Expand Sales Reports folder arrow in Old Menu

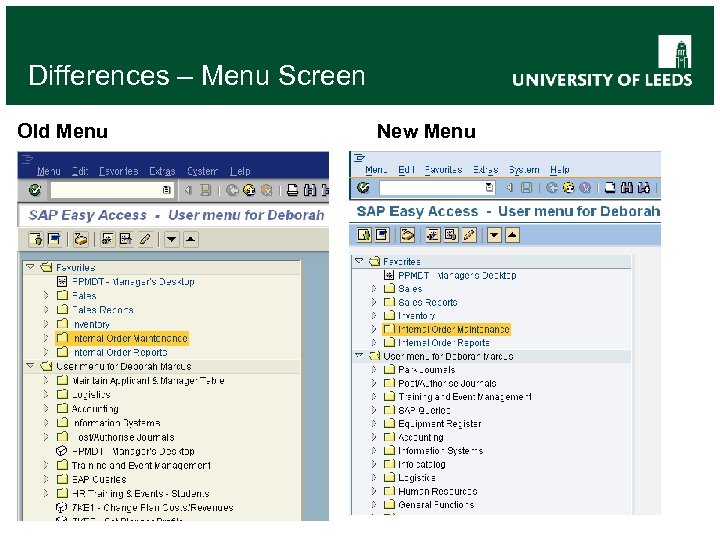coord(46,309)
